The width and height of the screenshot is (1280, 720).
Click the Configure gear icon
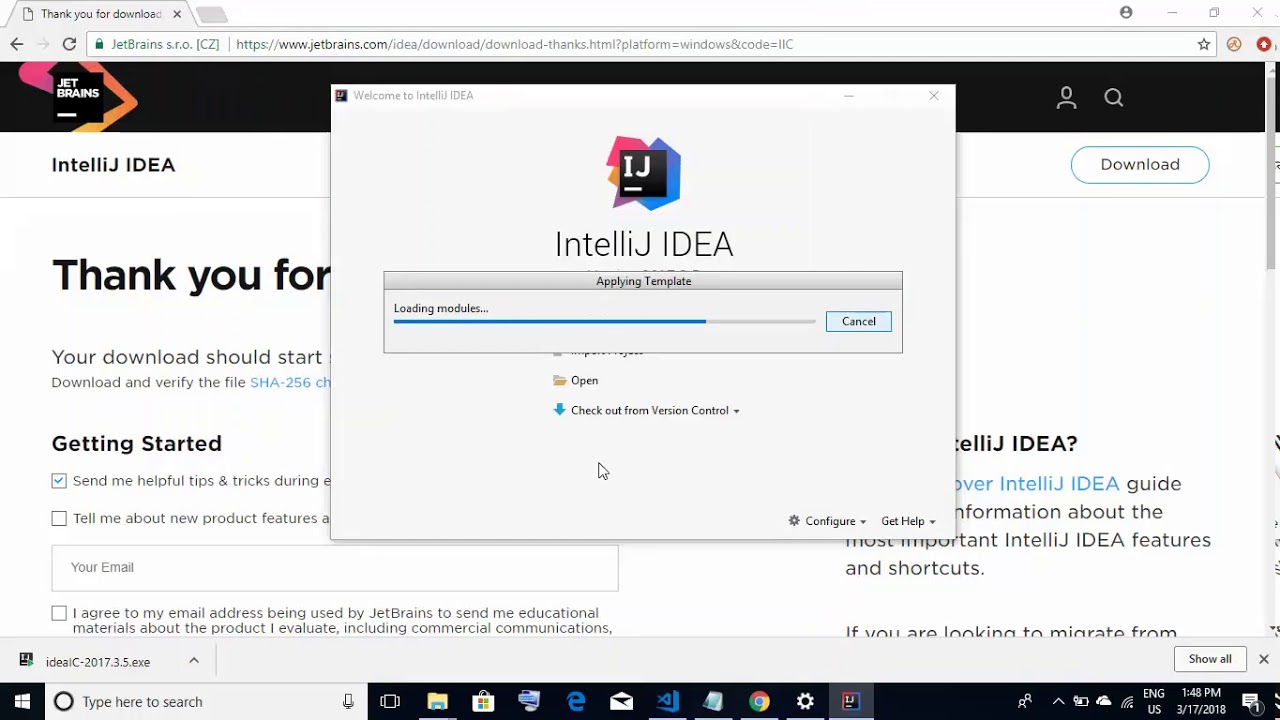794,521
